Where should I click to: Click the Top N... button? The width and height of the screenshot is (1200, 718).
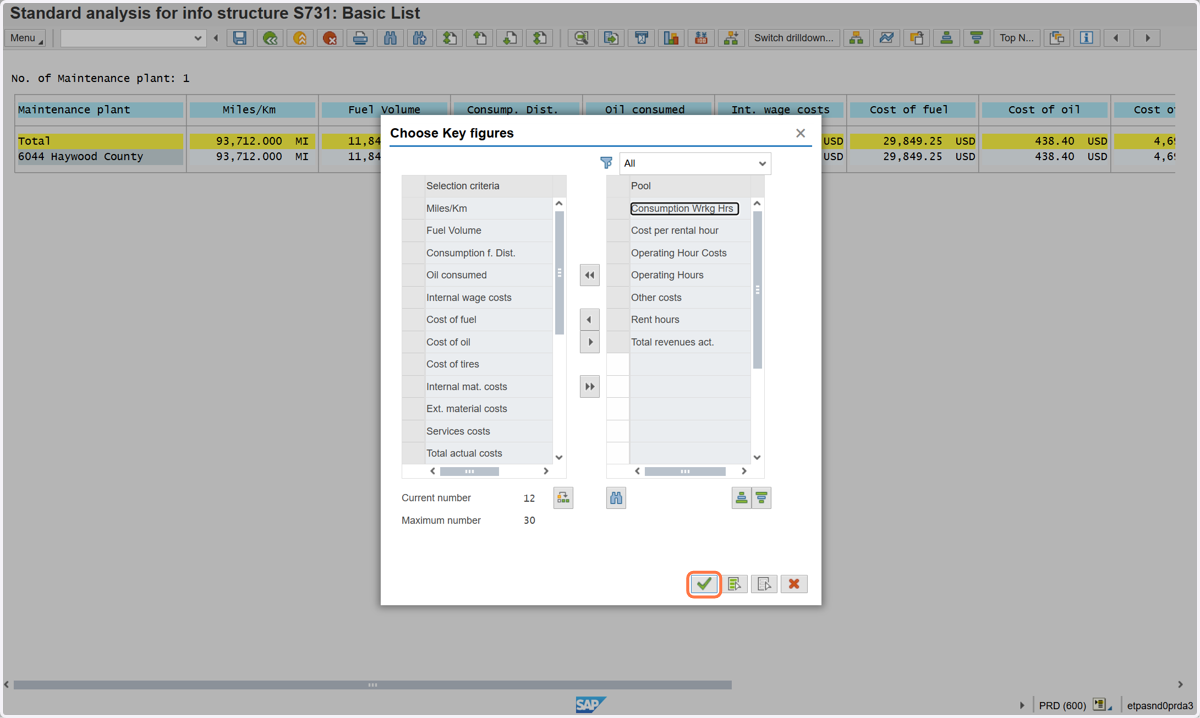(x=1017, y=38)
